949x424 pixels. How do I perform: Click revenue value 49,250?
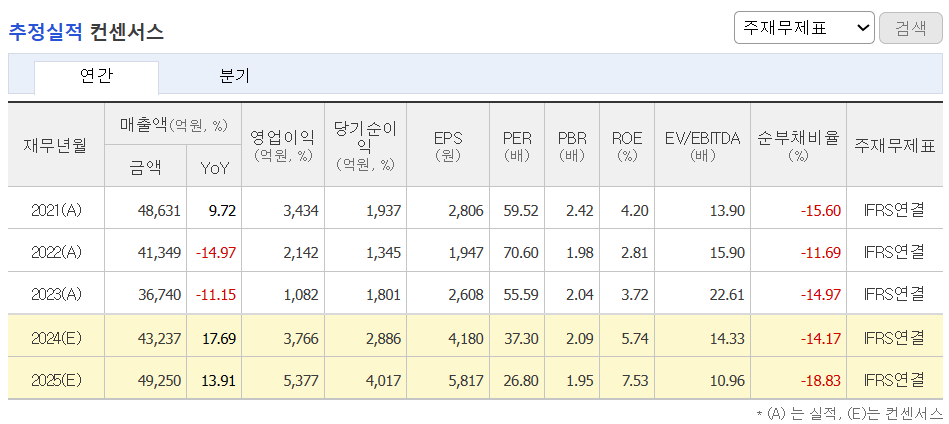160,380
